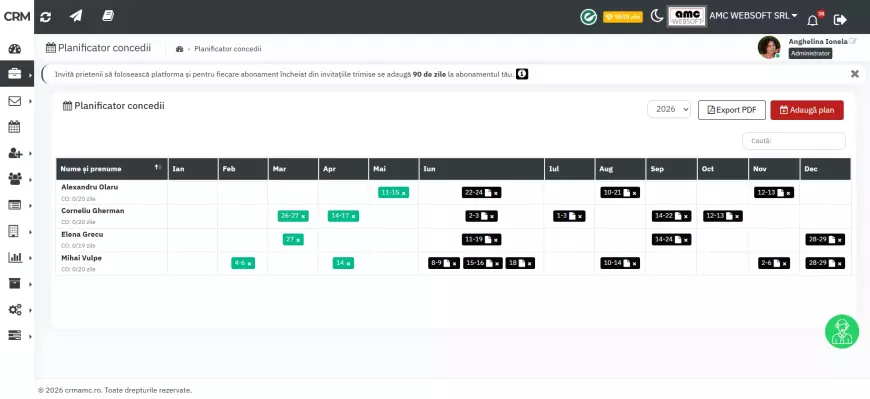
Task: Click the refresh arrows icon in top bar
Action: [45, 17]
